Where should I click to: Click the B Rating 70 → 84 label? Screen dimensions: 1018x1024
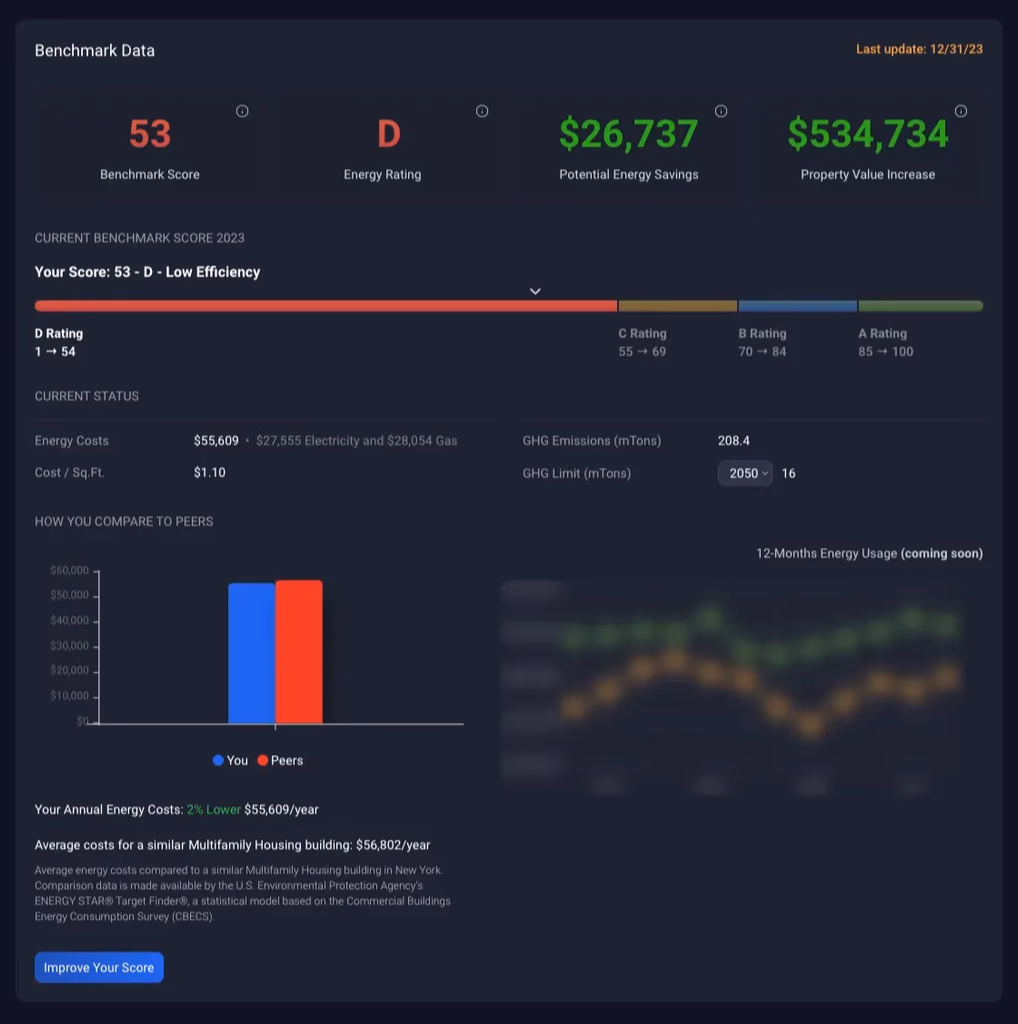coord(762,342)
